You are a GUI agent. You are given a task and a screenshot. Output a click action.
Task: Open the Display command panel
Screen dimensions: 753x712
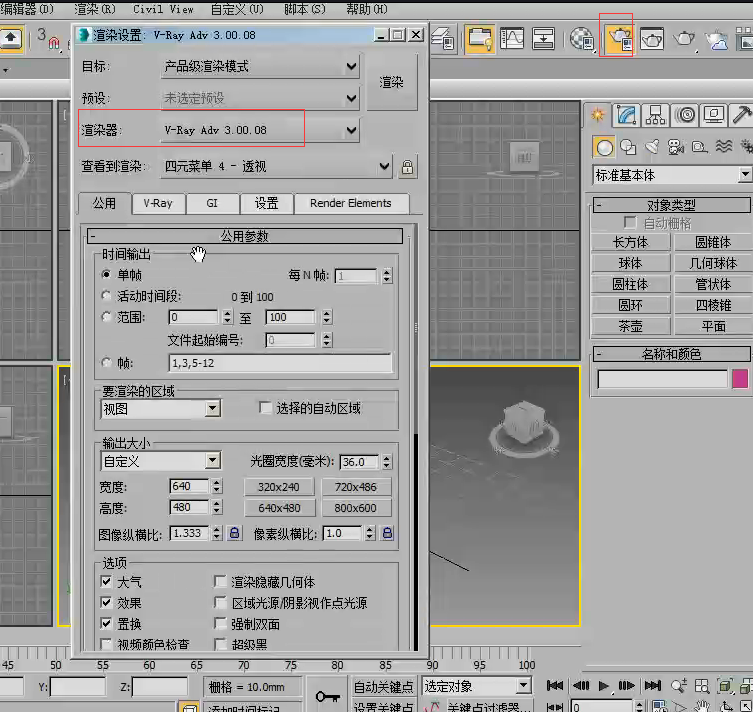tap(714, 115)
